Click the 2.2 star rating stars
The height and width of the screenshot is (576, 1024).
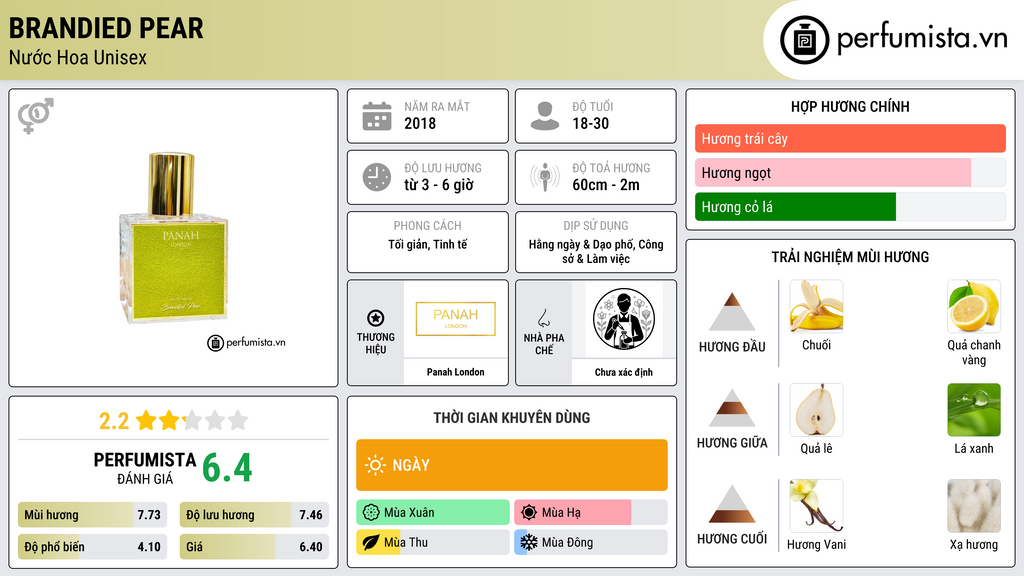193,420
